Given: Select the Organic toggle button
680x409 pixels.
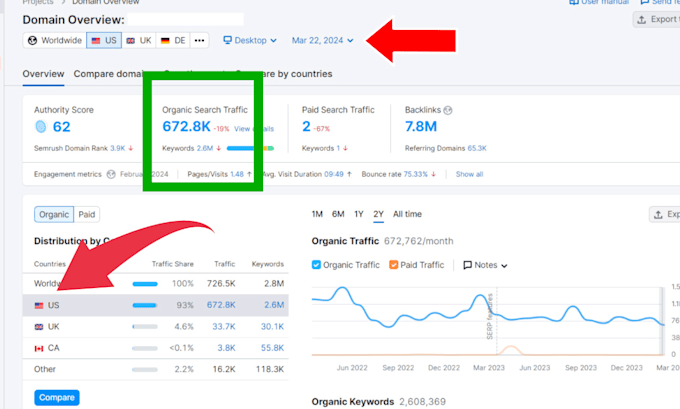Looking at the screenshot, I should click(x=54, y=215).
